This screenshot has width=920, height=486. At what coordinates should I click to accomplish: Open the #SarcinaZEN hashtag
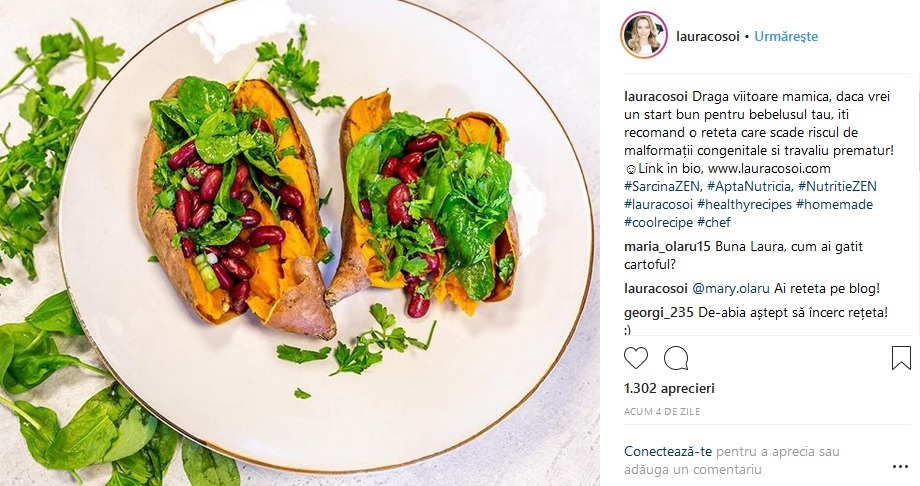tap(663, 187)
